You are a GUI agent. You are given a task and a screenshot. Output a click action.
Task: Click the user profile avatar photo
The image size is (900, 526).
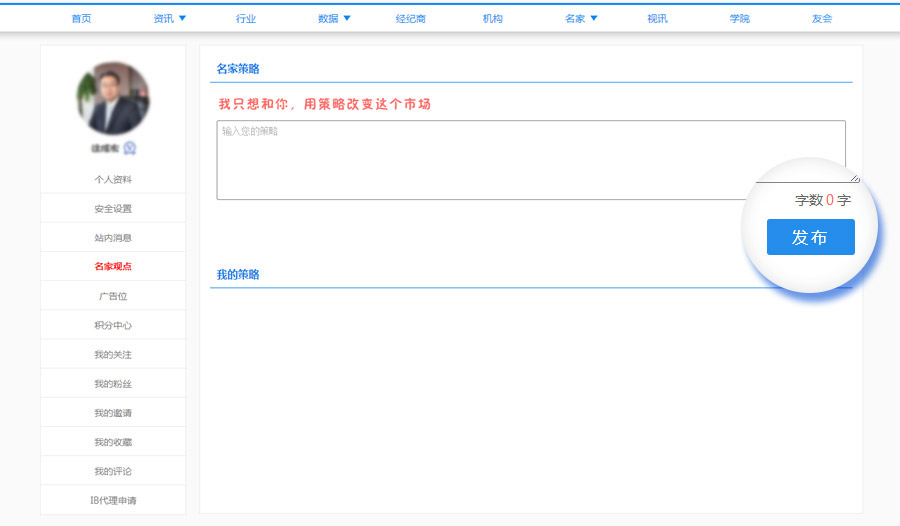point(113,98)
